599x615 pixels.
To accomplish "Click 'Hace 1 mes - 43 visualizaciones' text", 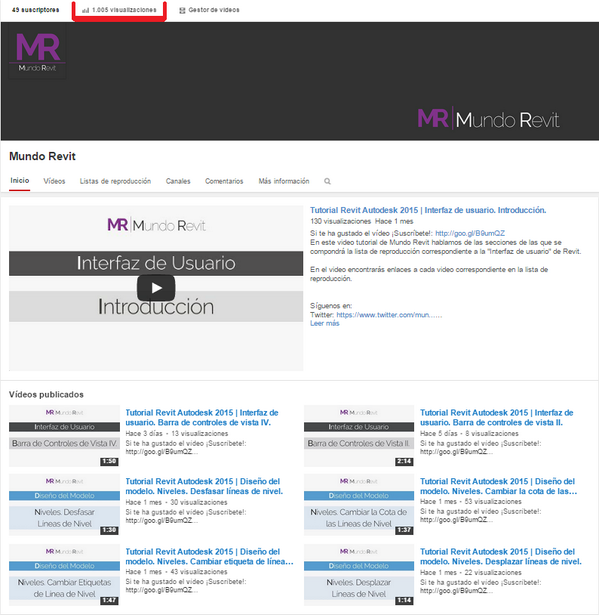I will coord(176,572).
